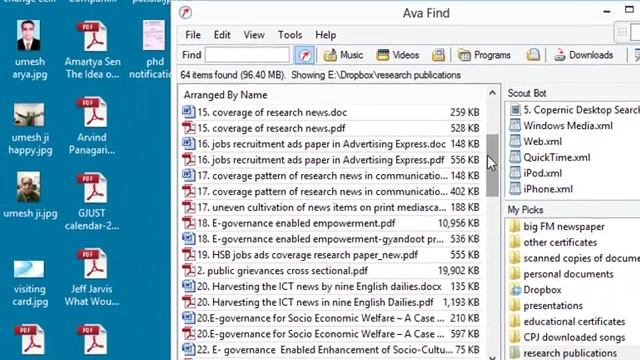This screenshot has height=360, width=640.
Task: Select umesh ji happy.jpg desktop icon
Action: (x=29, y=128)
